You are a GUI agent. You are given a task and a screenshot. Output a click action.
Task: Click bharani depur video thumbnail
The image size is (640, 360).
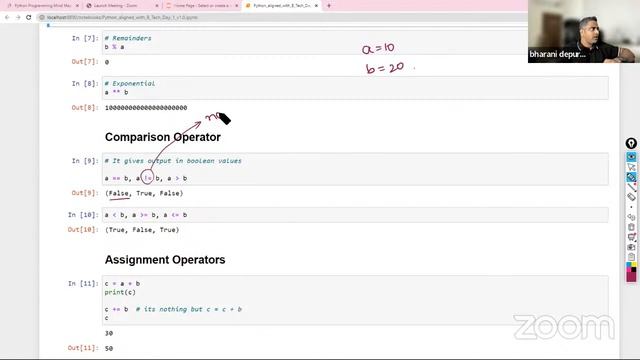[x=584, y=31]
